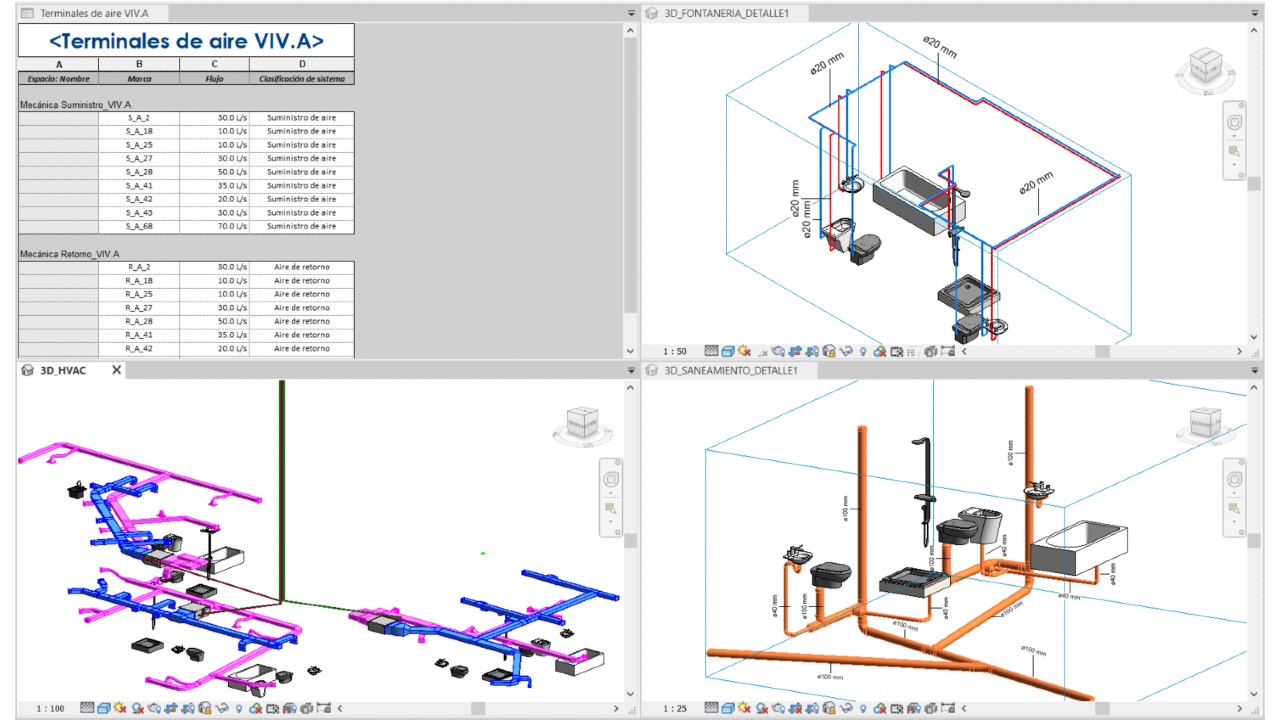Image resolution: width=1280 pixels, height=720 pixels.
Task: Open Visual Style options in 3D_HVAC view bar
Action: (104, 708)
